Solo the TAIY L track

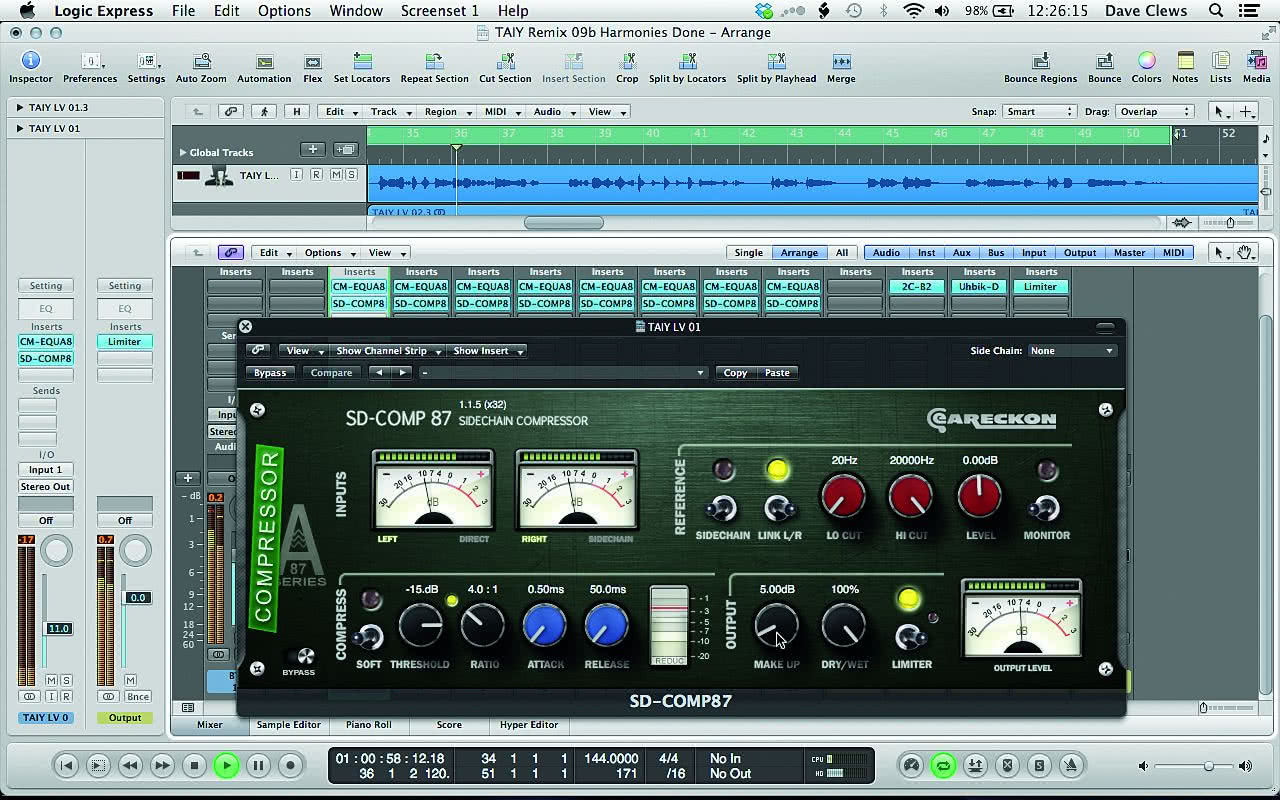pos(351,175)
